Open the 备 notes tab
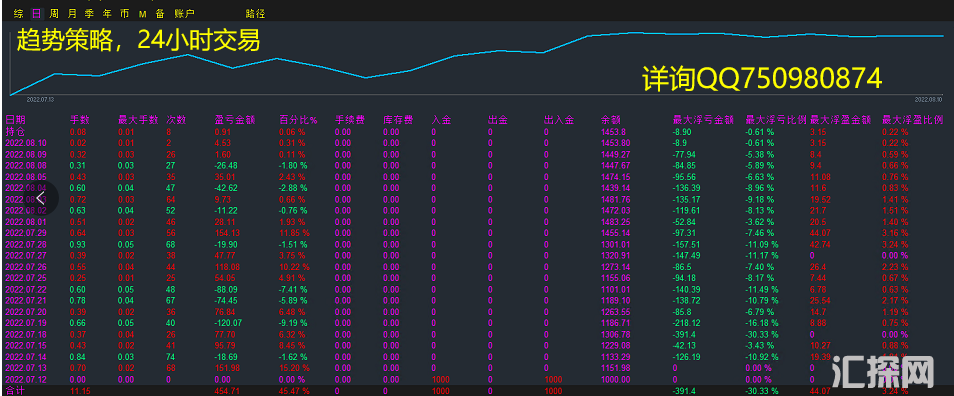 coord(160,13)
